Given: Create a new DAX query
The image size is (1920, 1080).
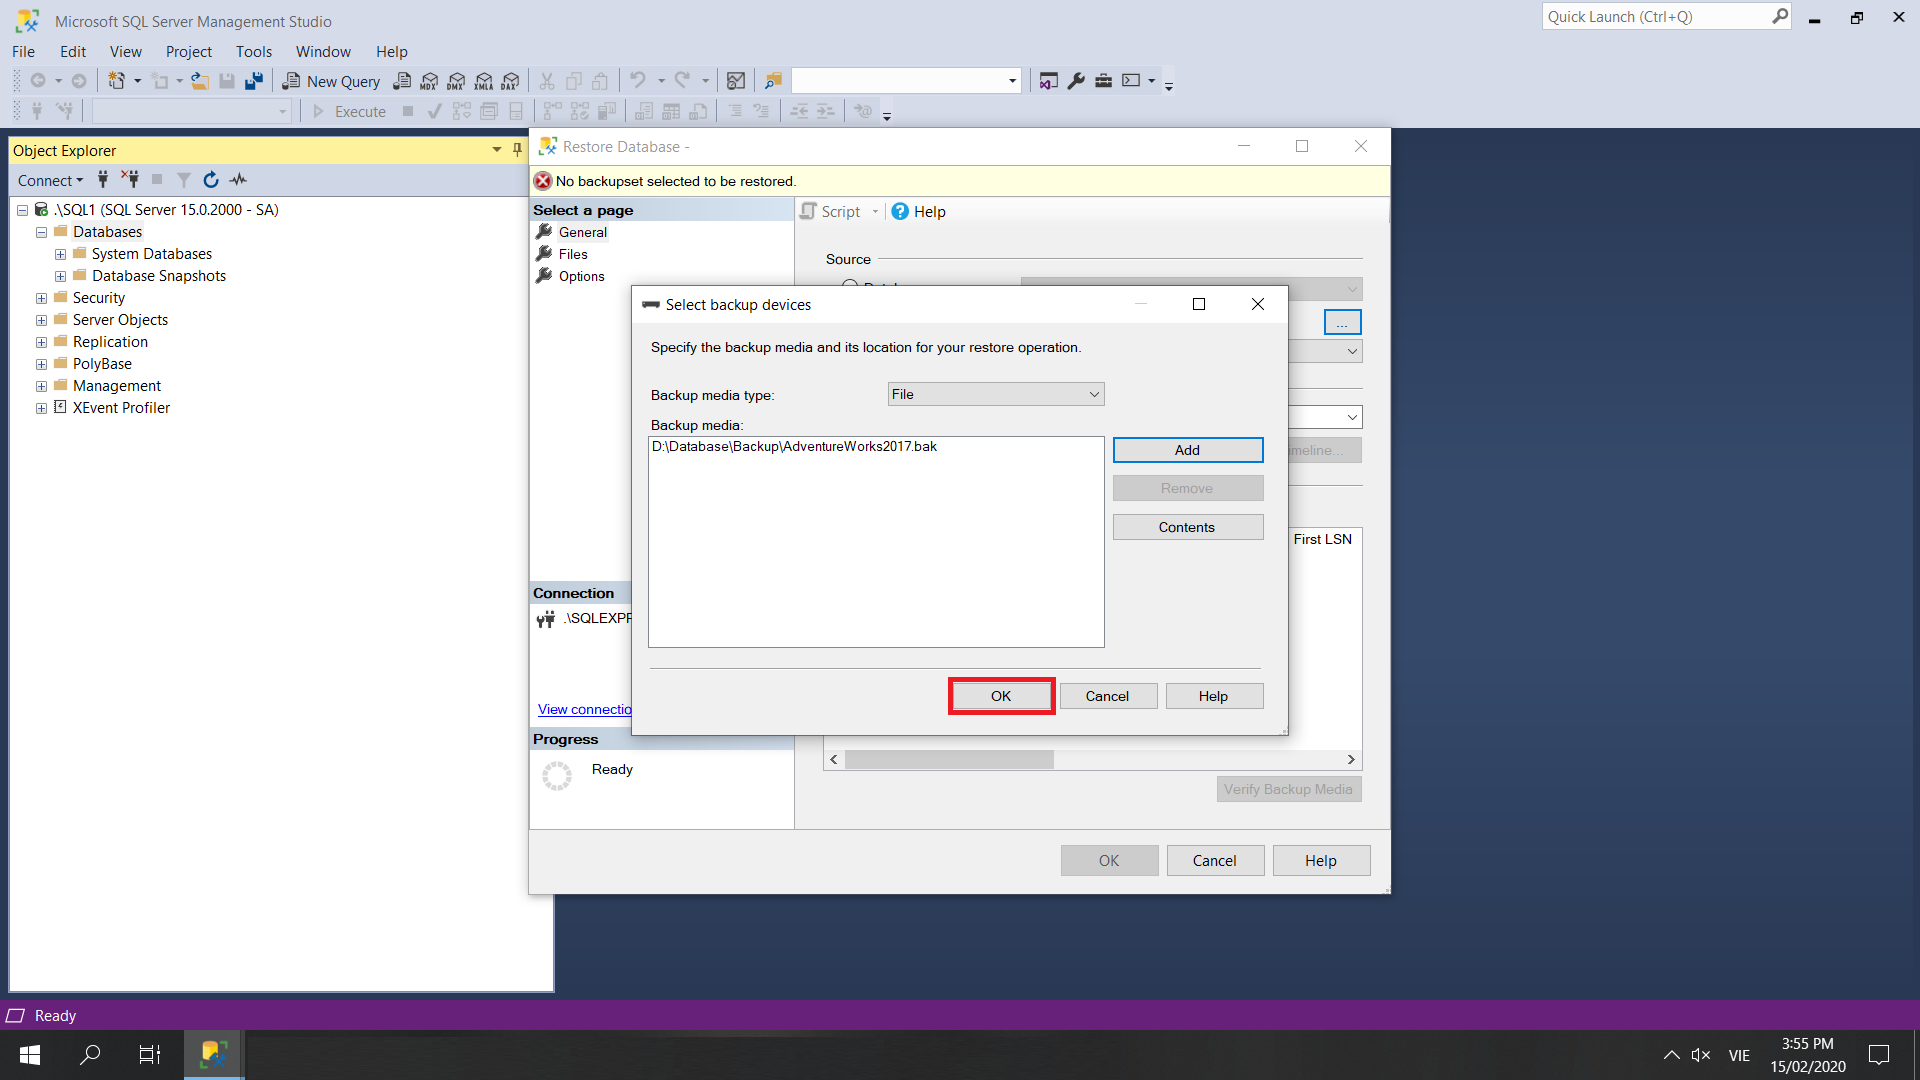Looking at the screenshot, I should point(511,81).
